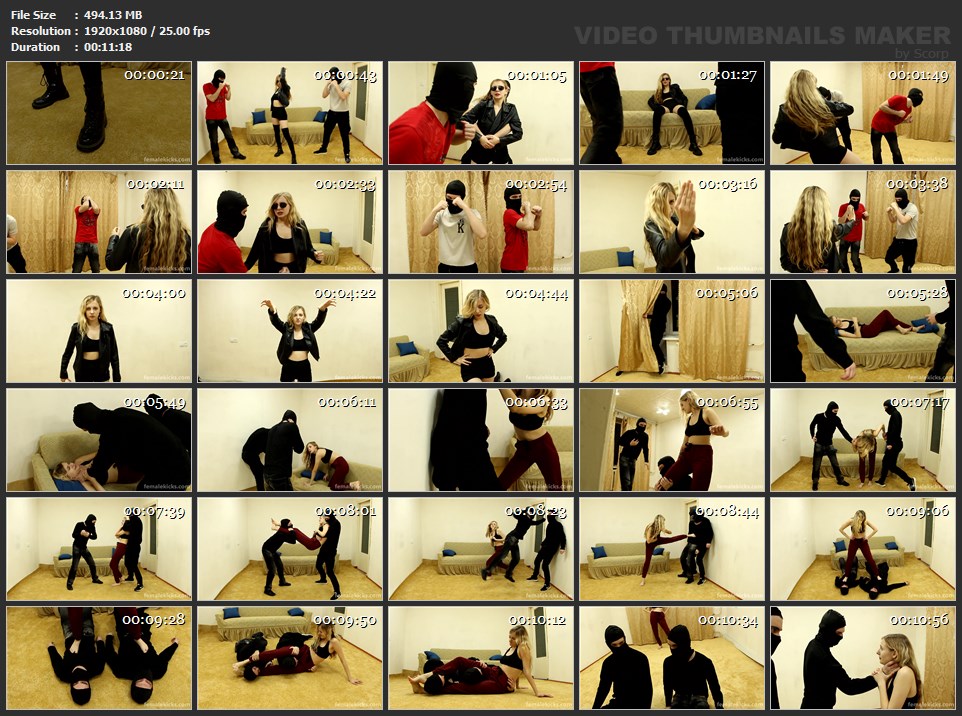Image resolution: width=962 pixels, height=716 pixels.
Task: Select the thumbnail marked 00:09:06
Action: pos(863,549)
